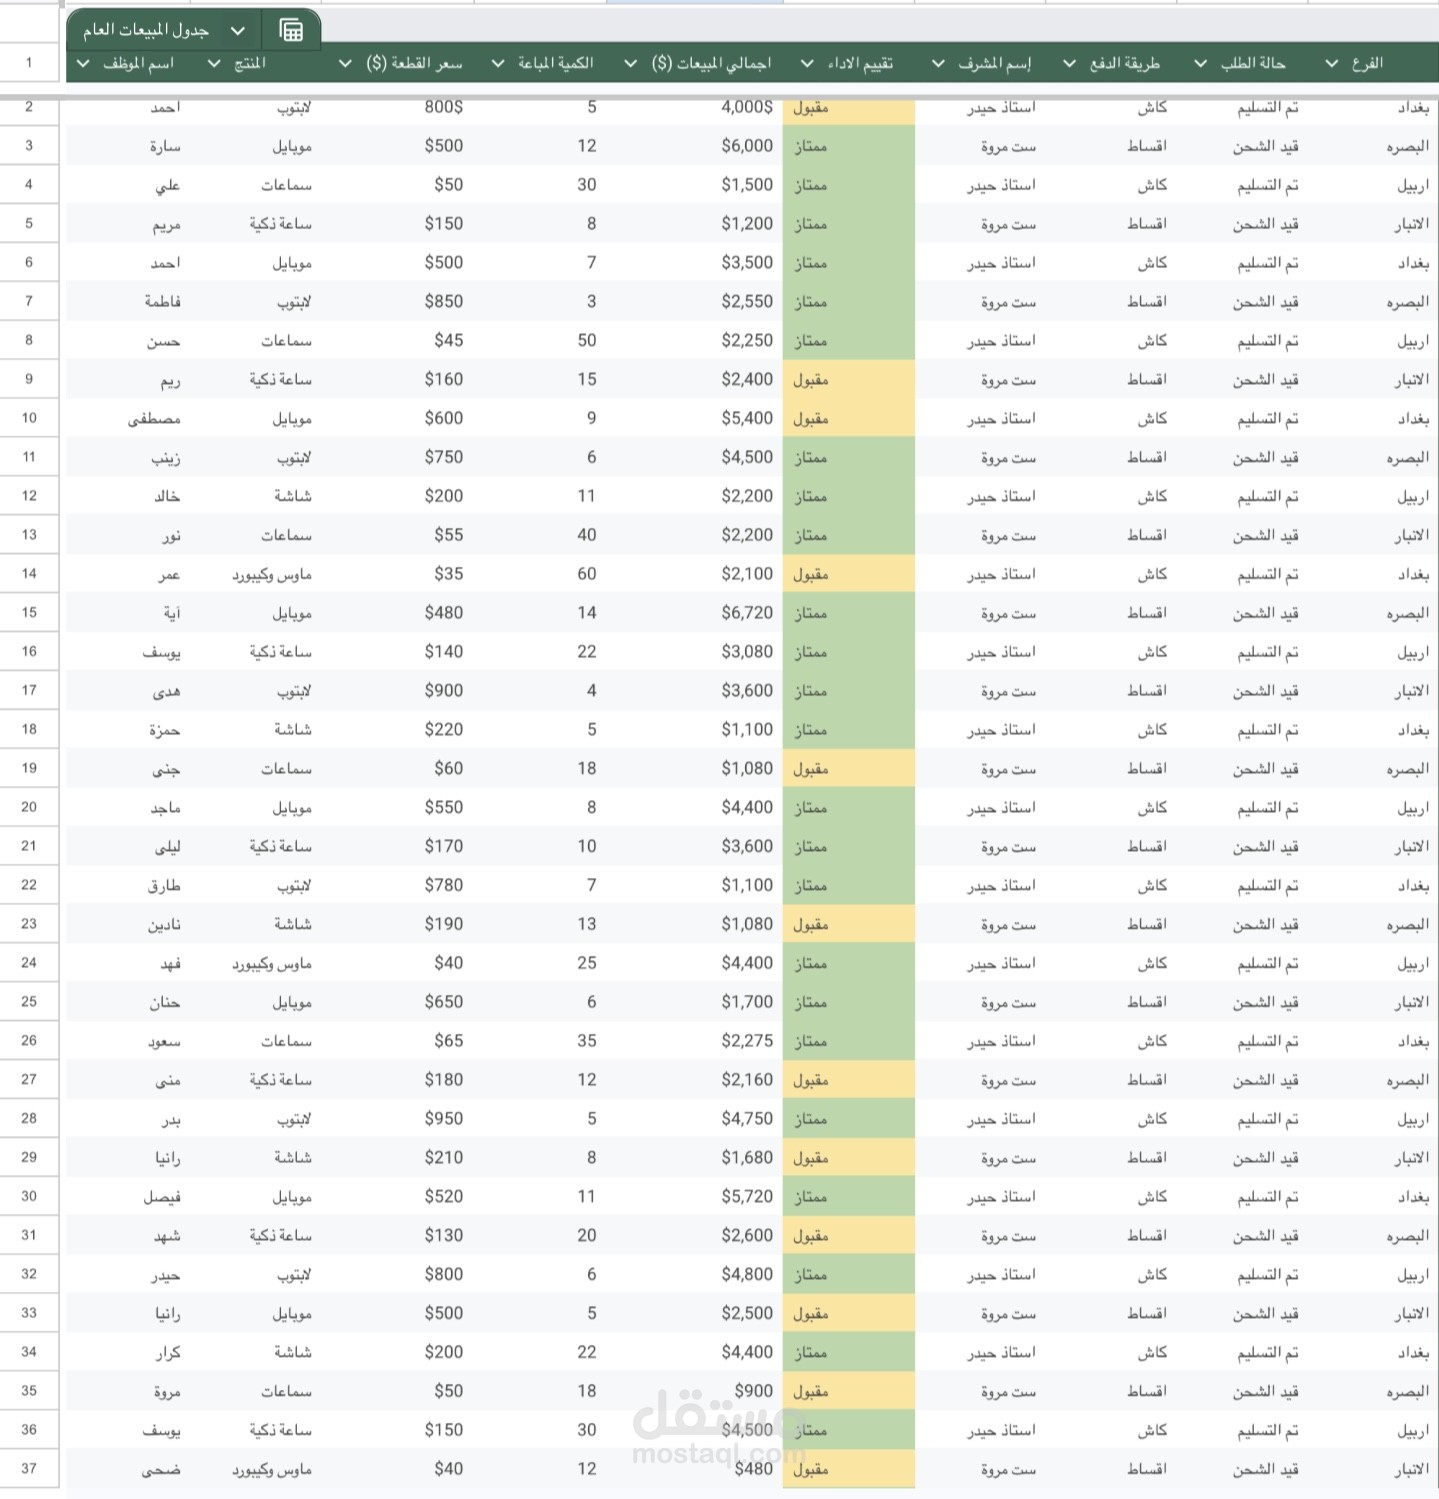
Task: Open the حالة الطلب column filter arrow
Action: coord(1200,63)
